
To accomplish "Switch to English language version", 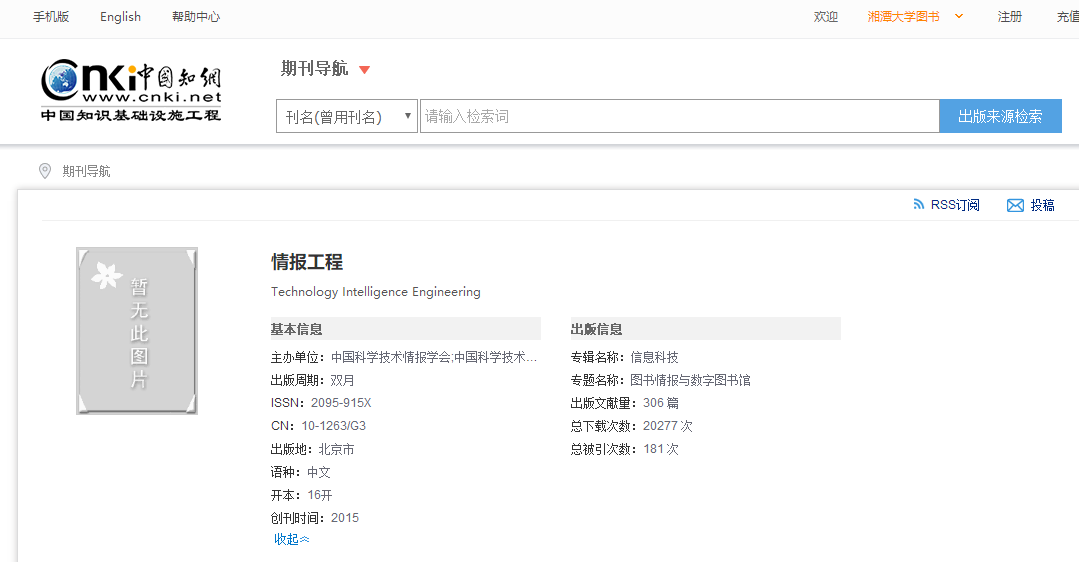I will (120, 17).
